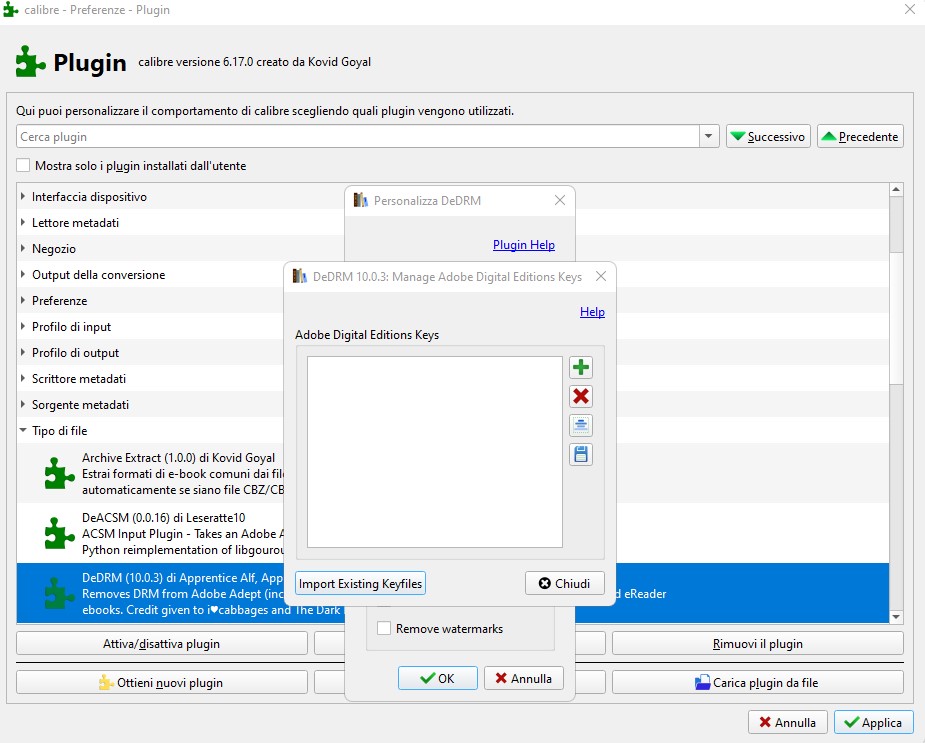This screenshot has width=925, height=743.
Task: Close the keys dialog with Chiudi
Action: 564,582
